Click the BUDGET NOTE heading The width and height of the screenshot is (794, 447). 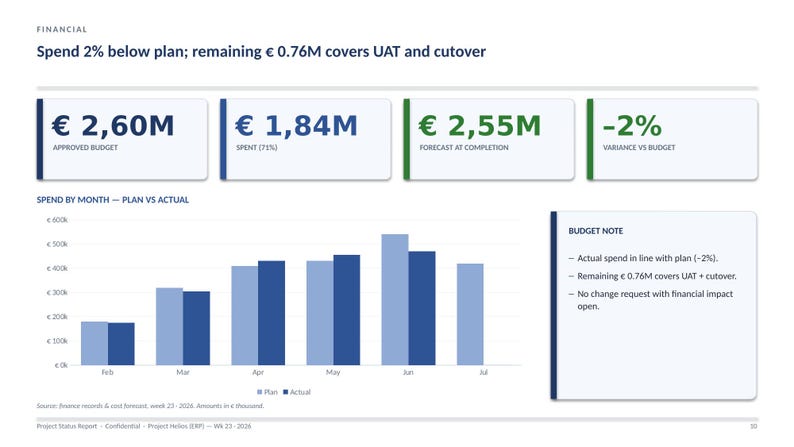[x=596, y=231]
